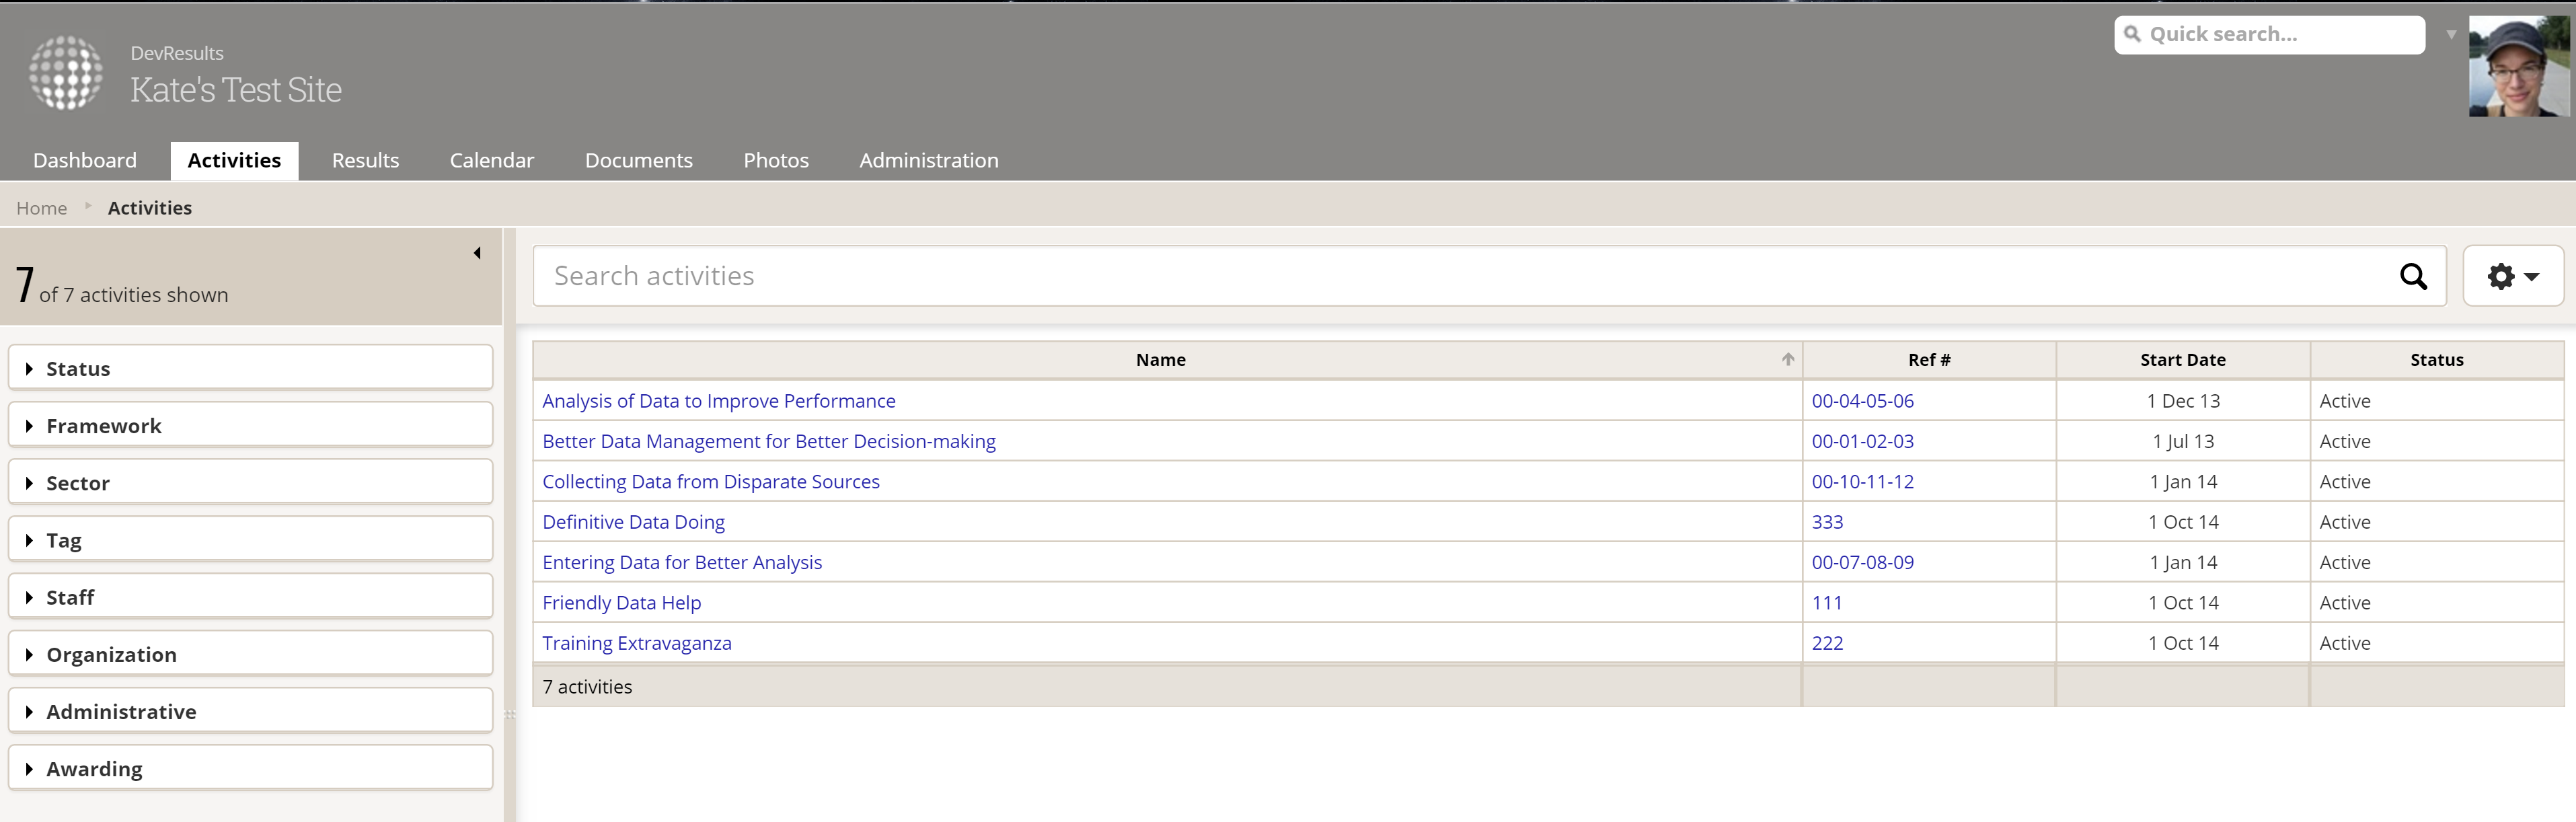Click the DevResults globe logo

(x=66, y=72)
